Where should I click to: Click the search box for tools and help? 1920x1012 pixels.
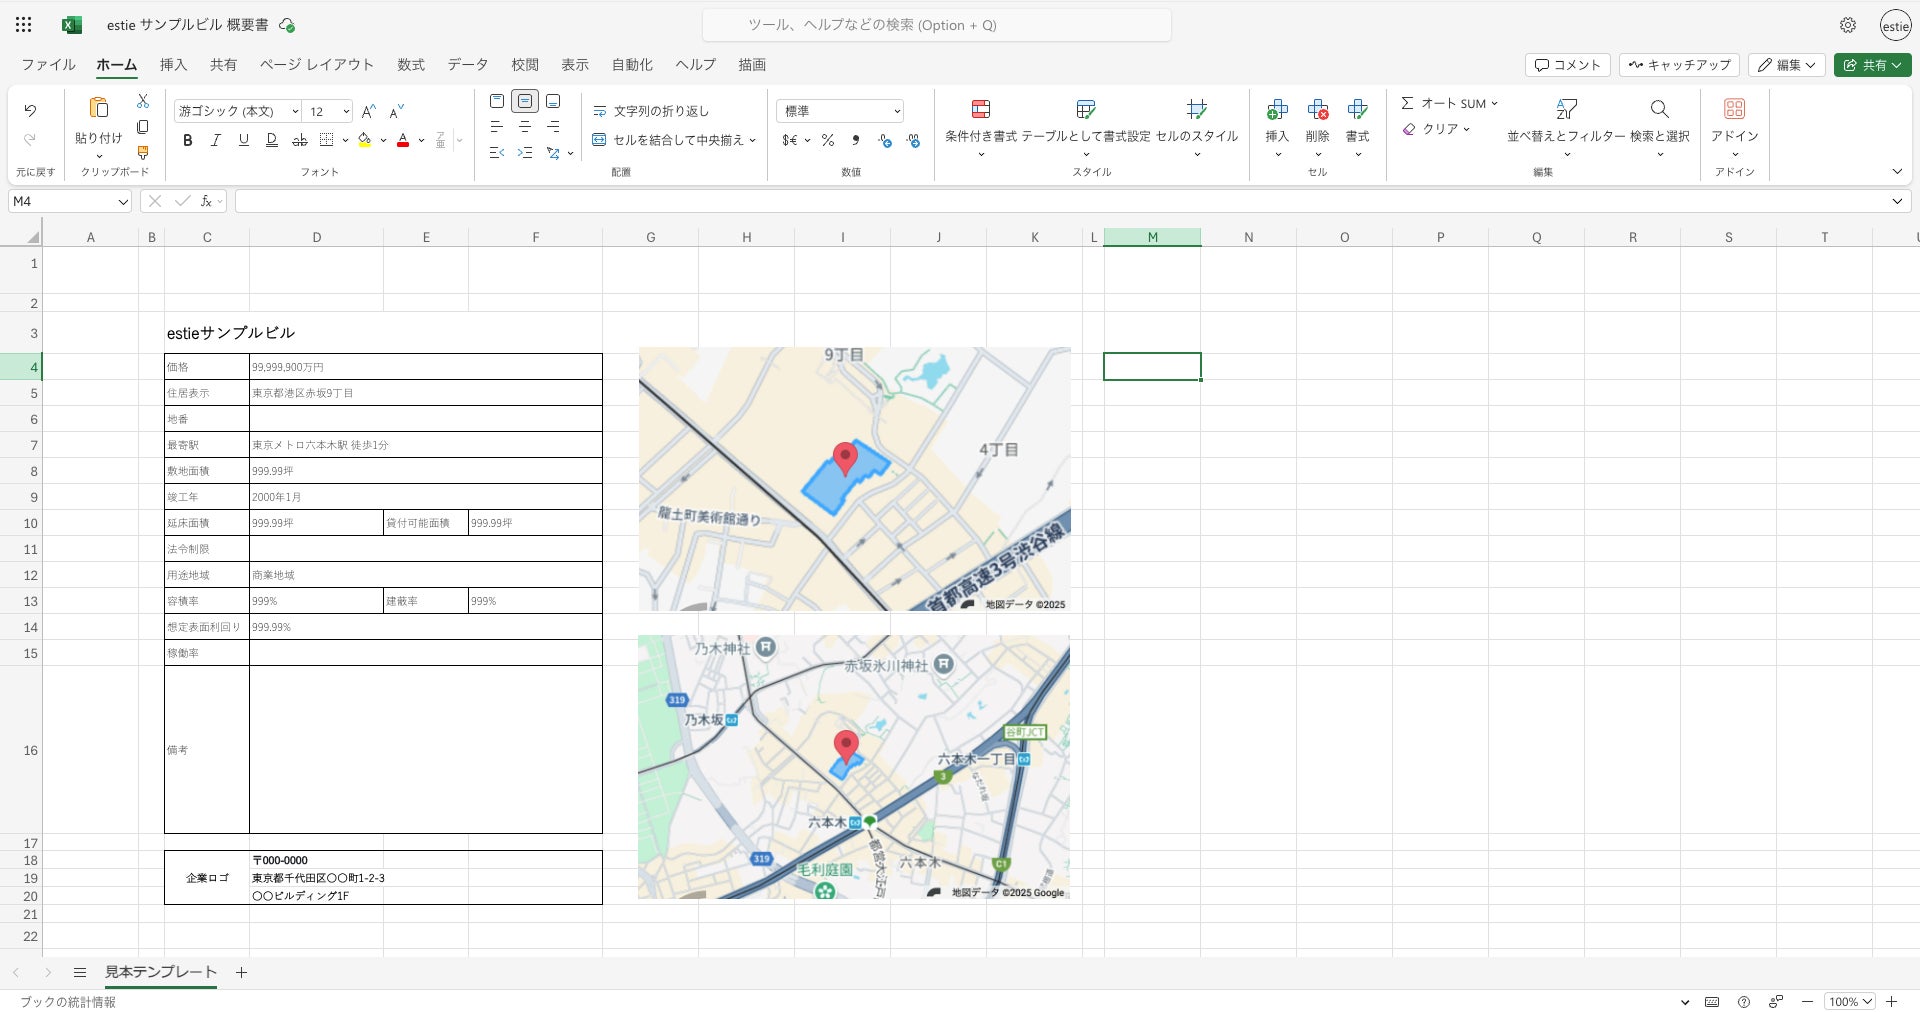936,25
